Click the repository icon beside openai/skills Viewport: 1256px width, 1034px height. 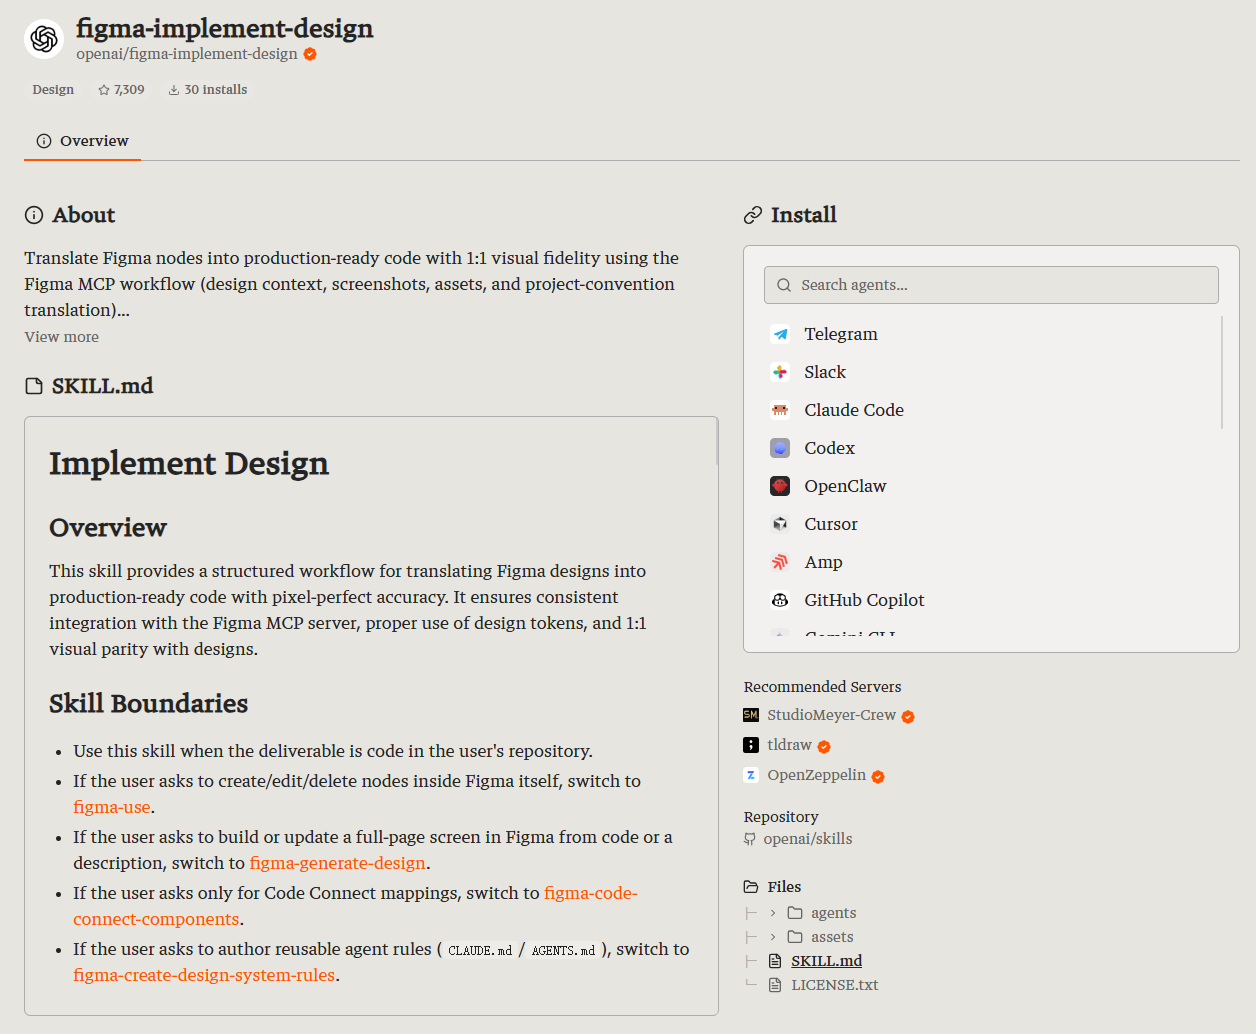pyautogui.click(x=750, y=839)
